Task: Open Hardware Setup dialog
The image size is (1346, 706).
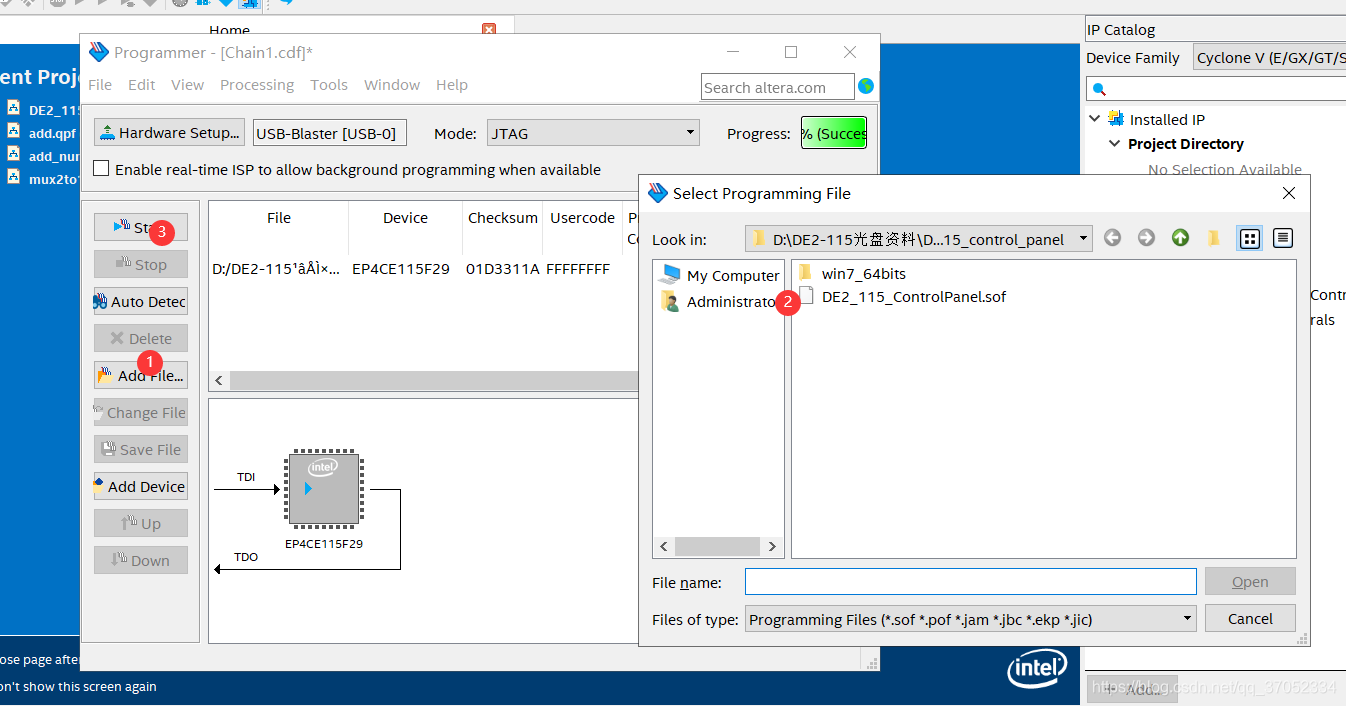Action: (x=169, y=132)
